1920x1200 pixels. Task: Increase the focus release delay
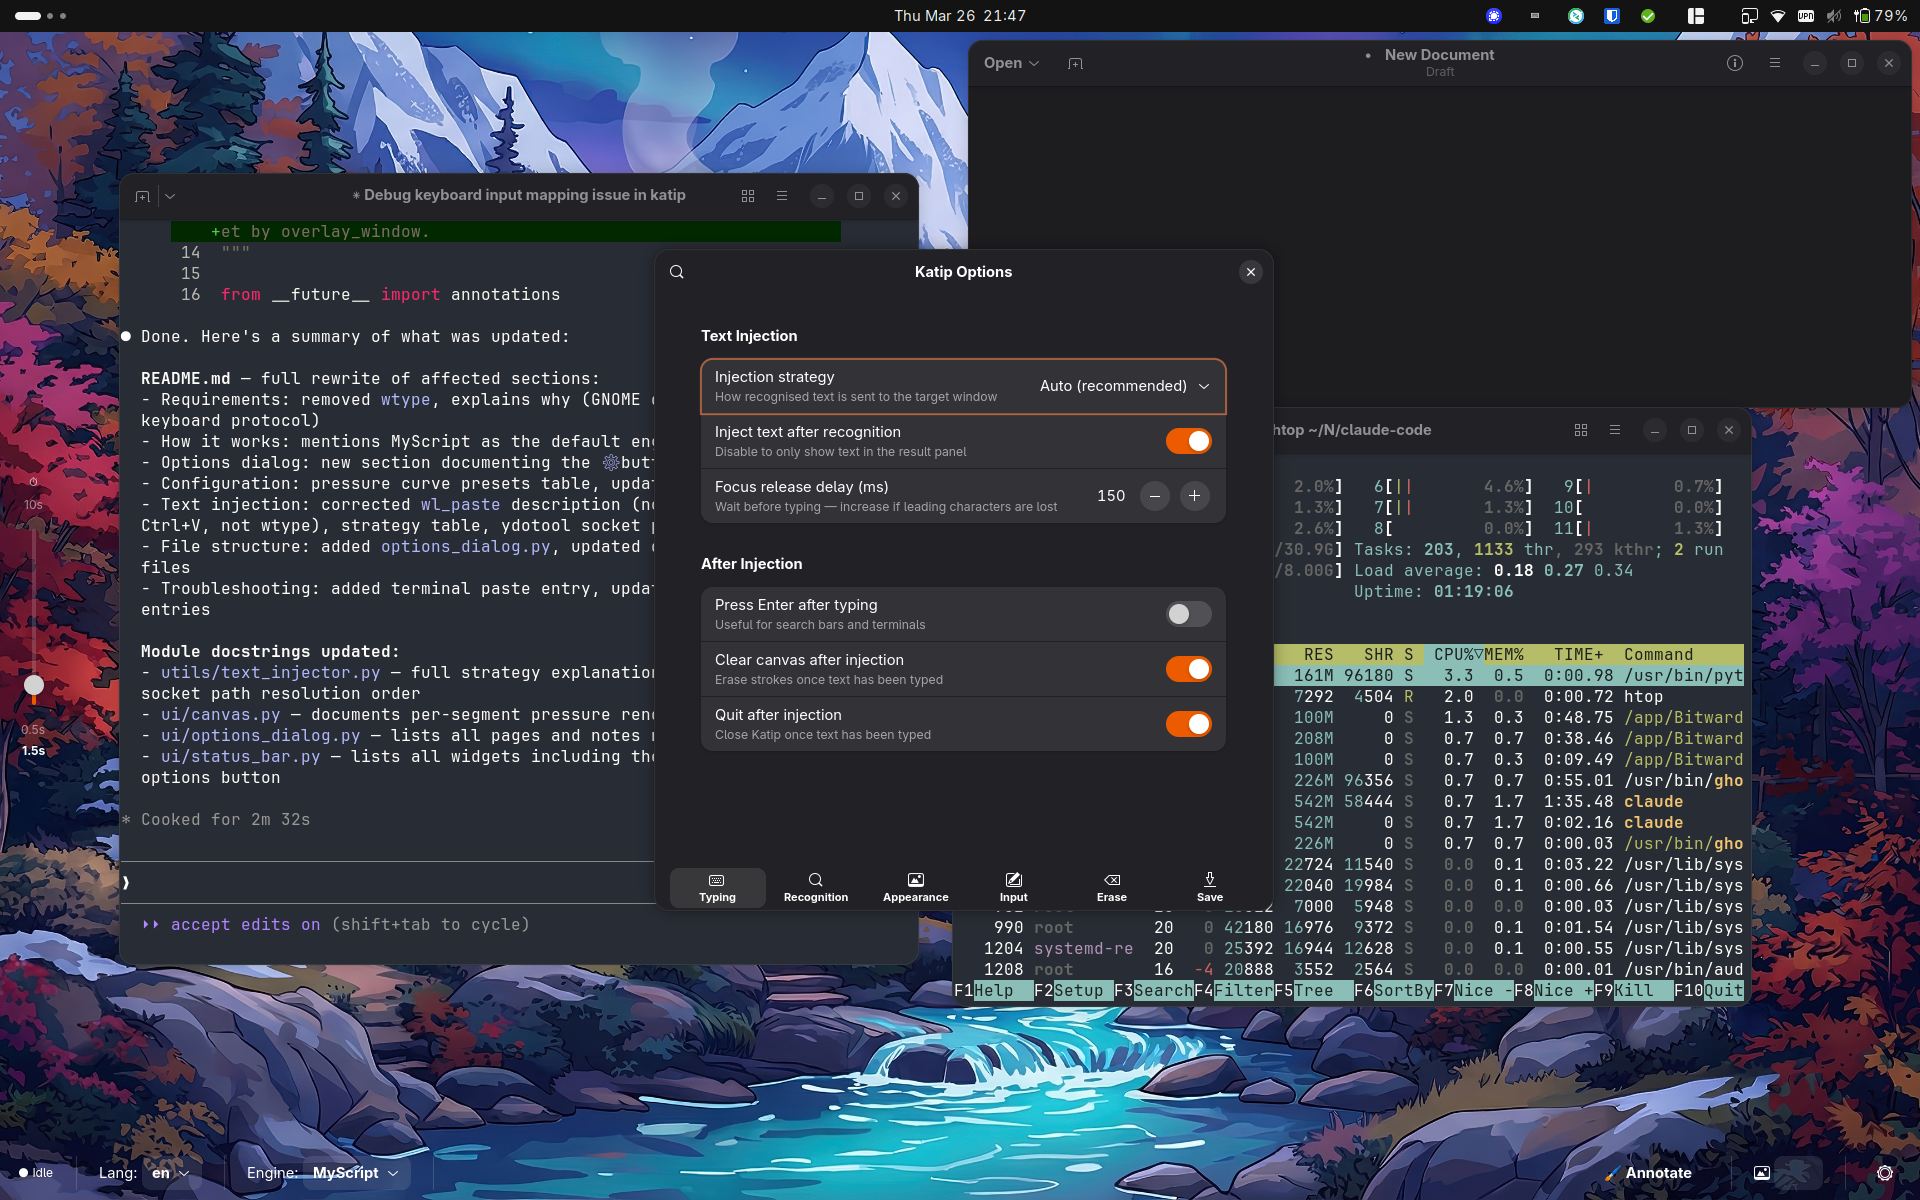point(1194,496)
